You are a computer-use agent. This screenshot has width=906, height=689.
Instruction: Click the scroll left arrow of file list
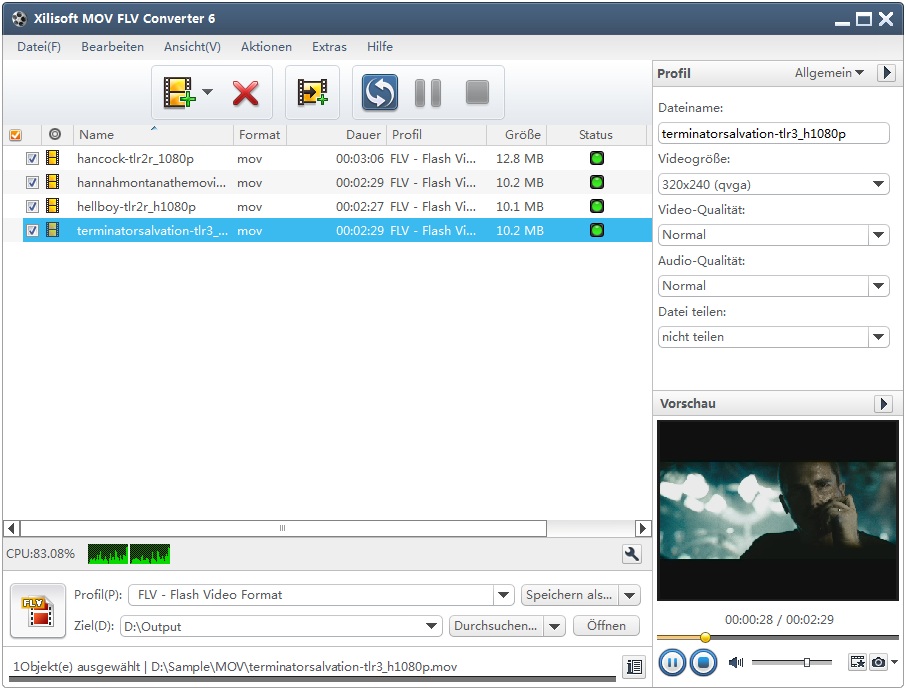12,528
